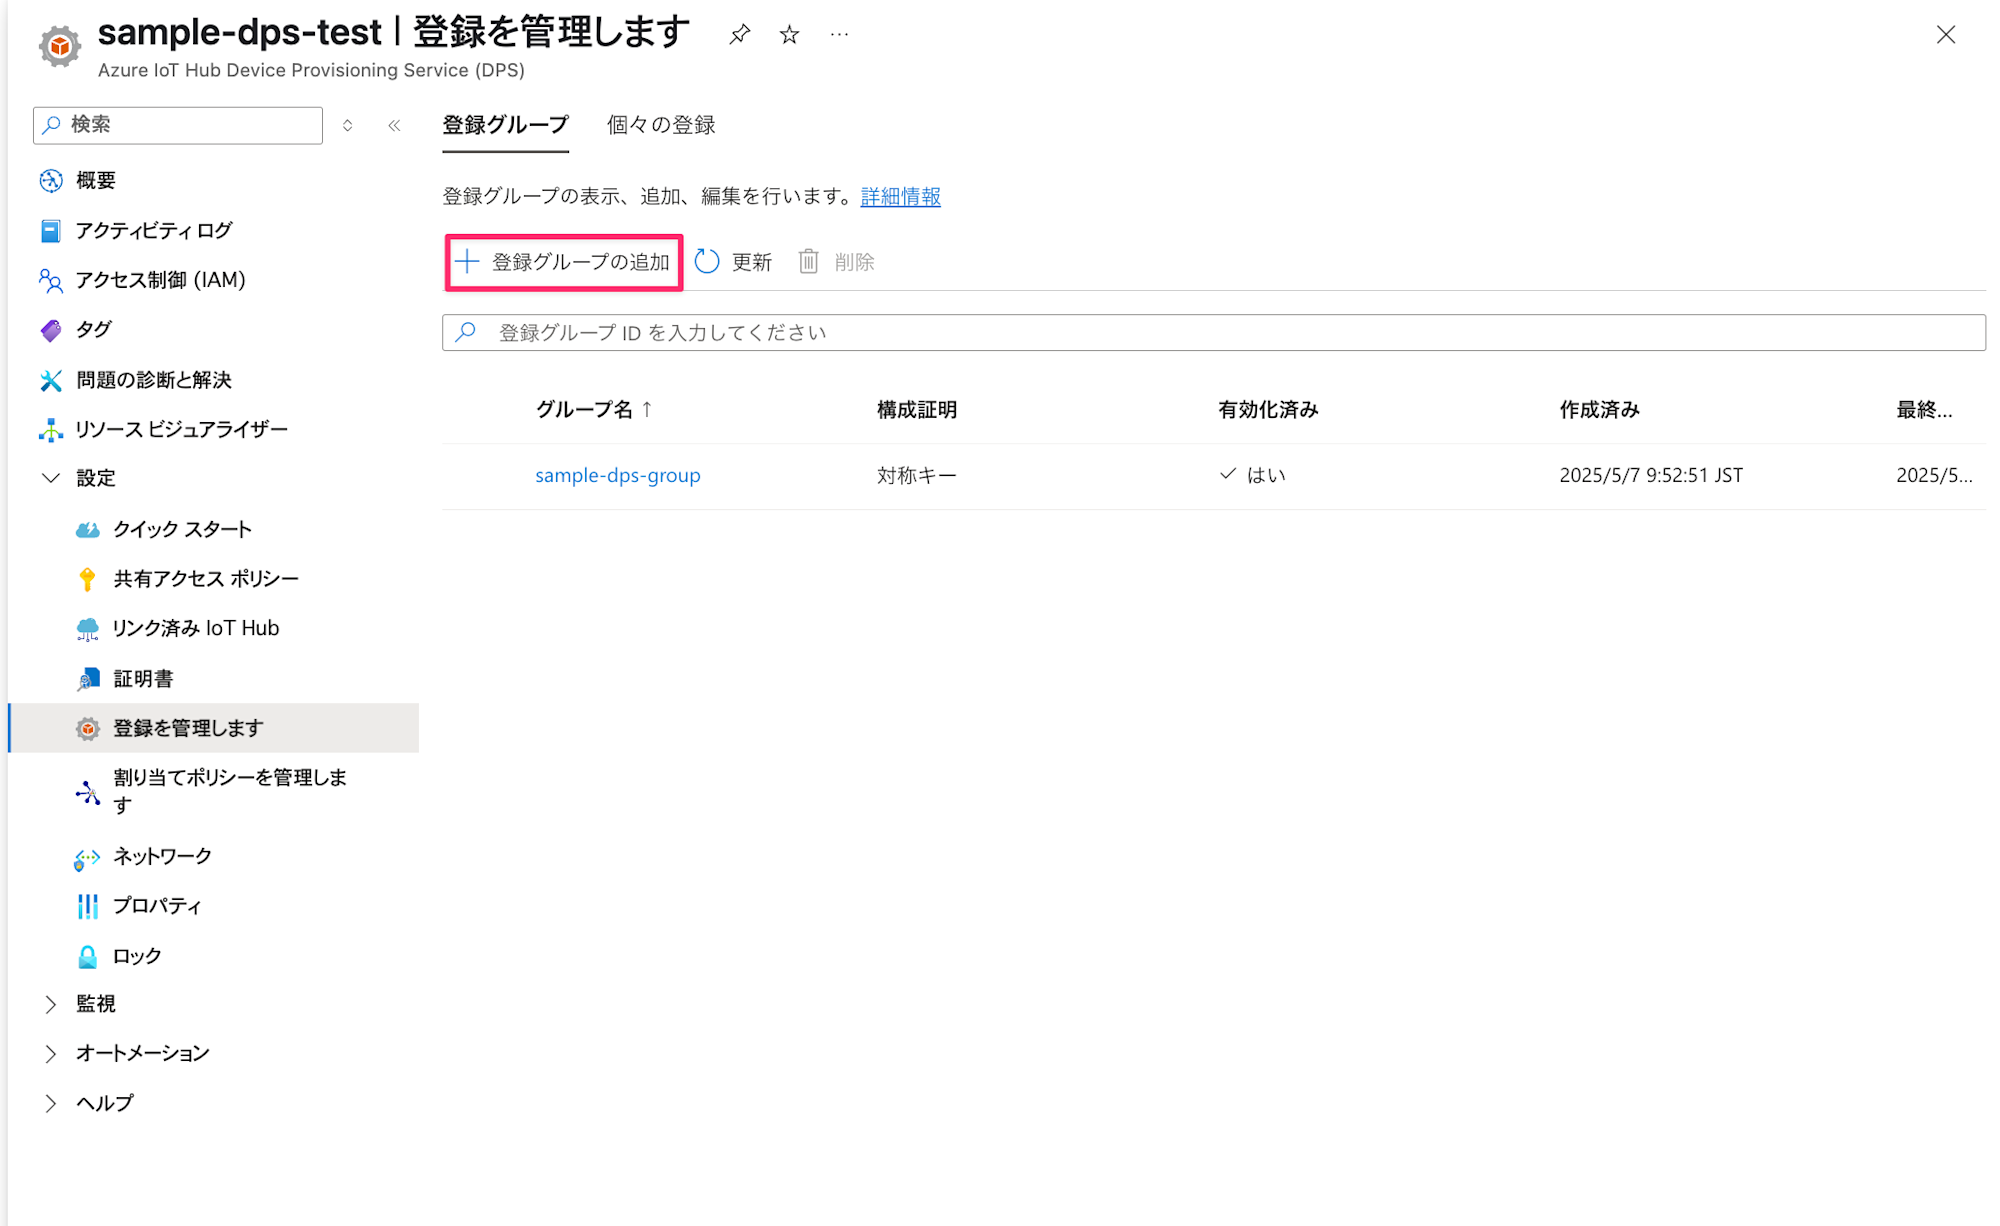Sort by 構成証明 column header
The height and width of the screenshot is (1226, 2000).
917,410
